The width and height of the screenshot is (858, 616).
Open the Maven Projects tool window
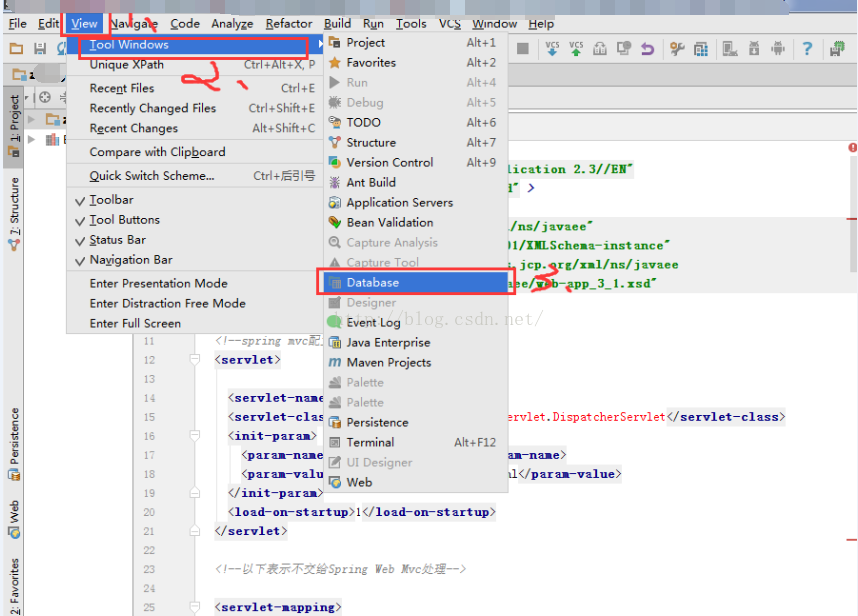tap(416, 362)
